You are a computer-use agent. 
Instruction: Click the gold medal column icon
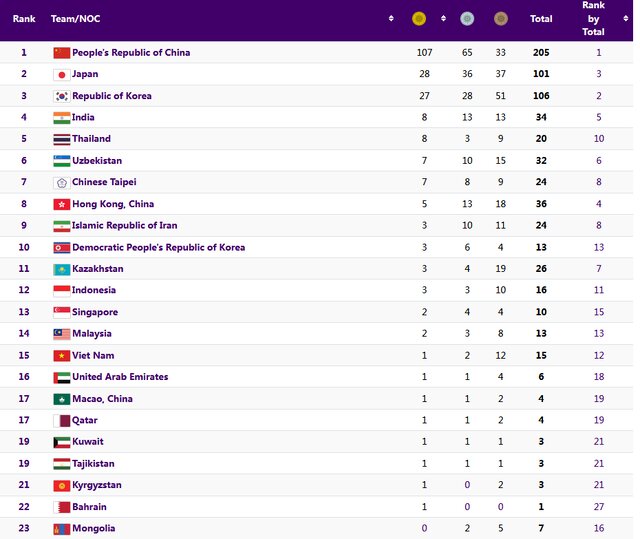(x=419, y=18)
